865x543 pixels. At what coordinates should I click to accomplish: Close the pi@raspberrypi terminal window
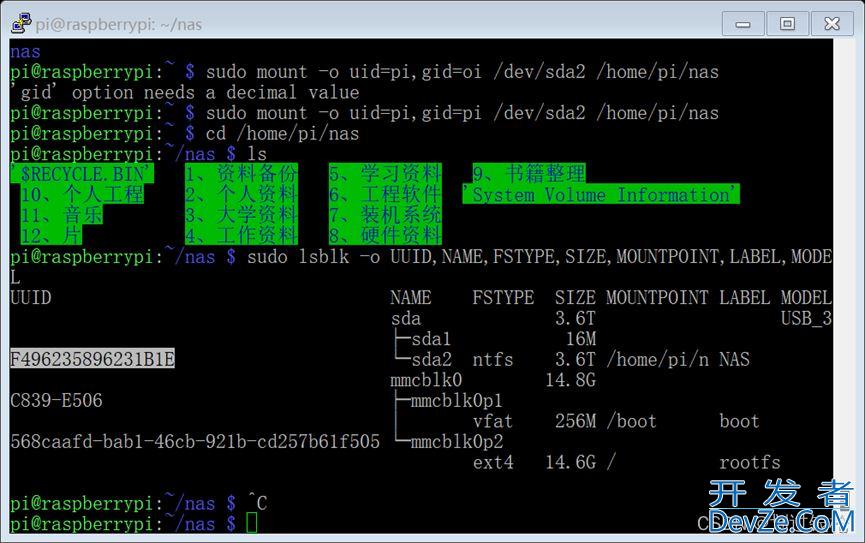[832, 24]
